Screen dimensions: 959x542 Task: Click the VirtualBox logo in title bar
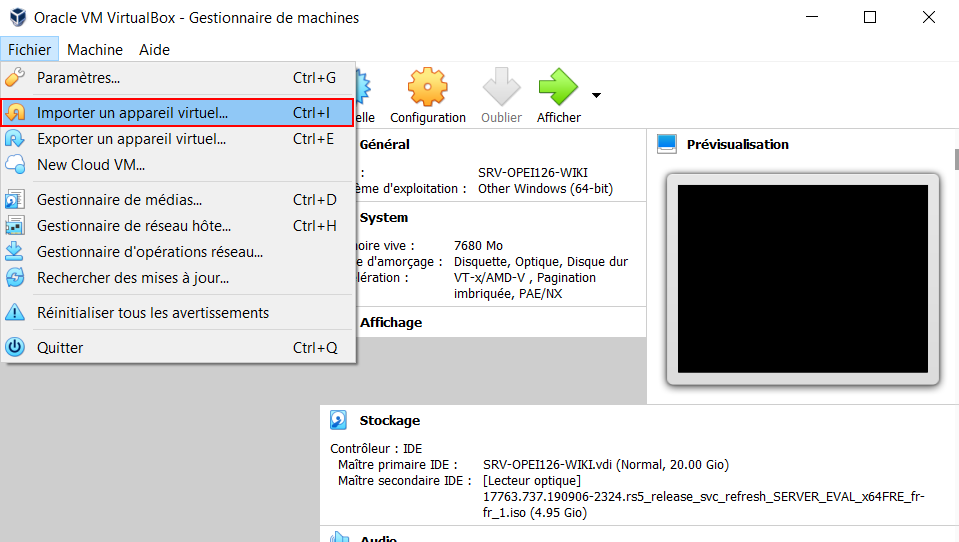click(18, 17)
